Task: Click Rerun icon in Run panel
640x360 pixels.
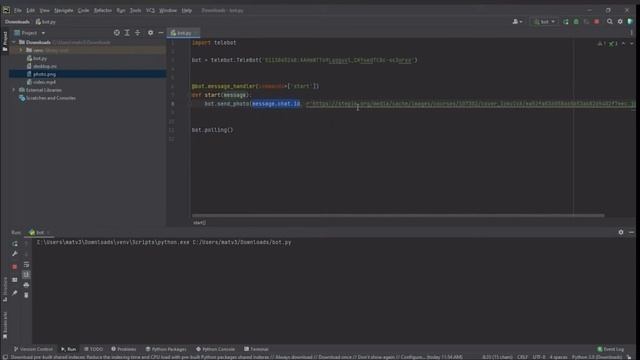Action: point(15,244)
